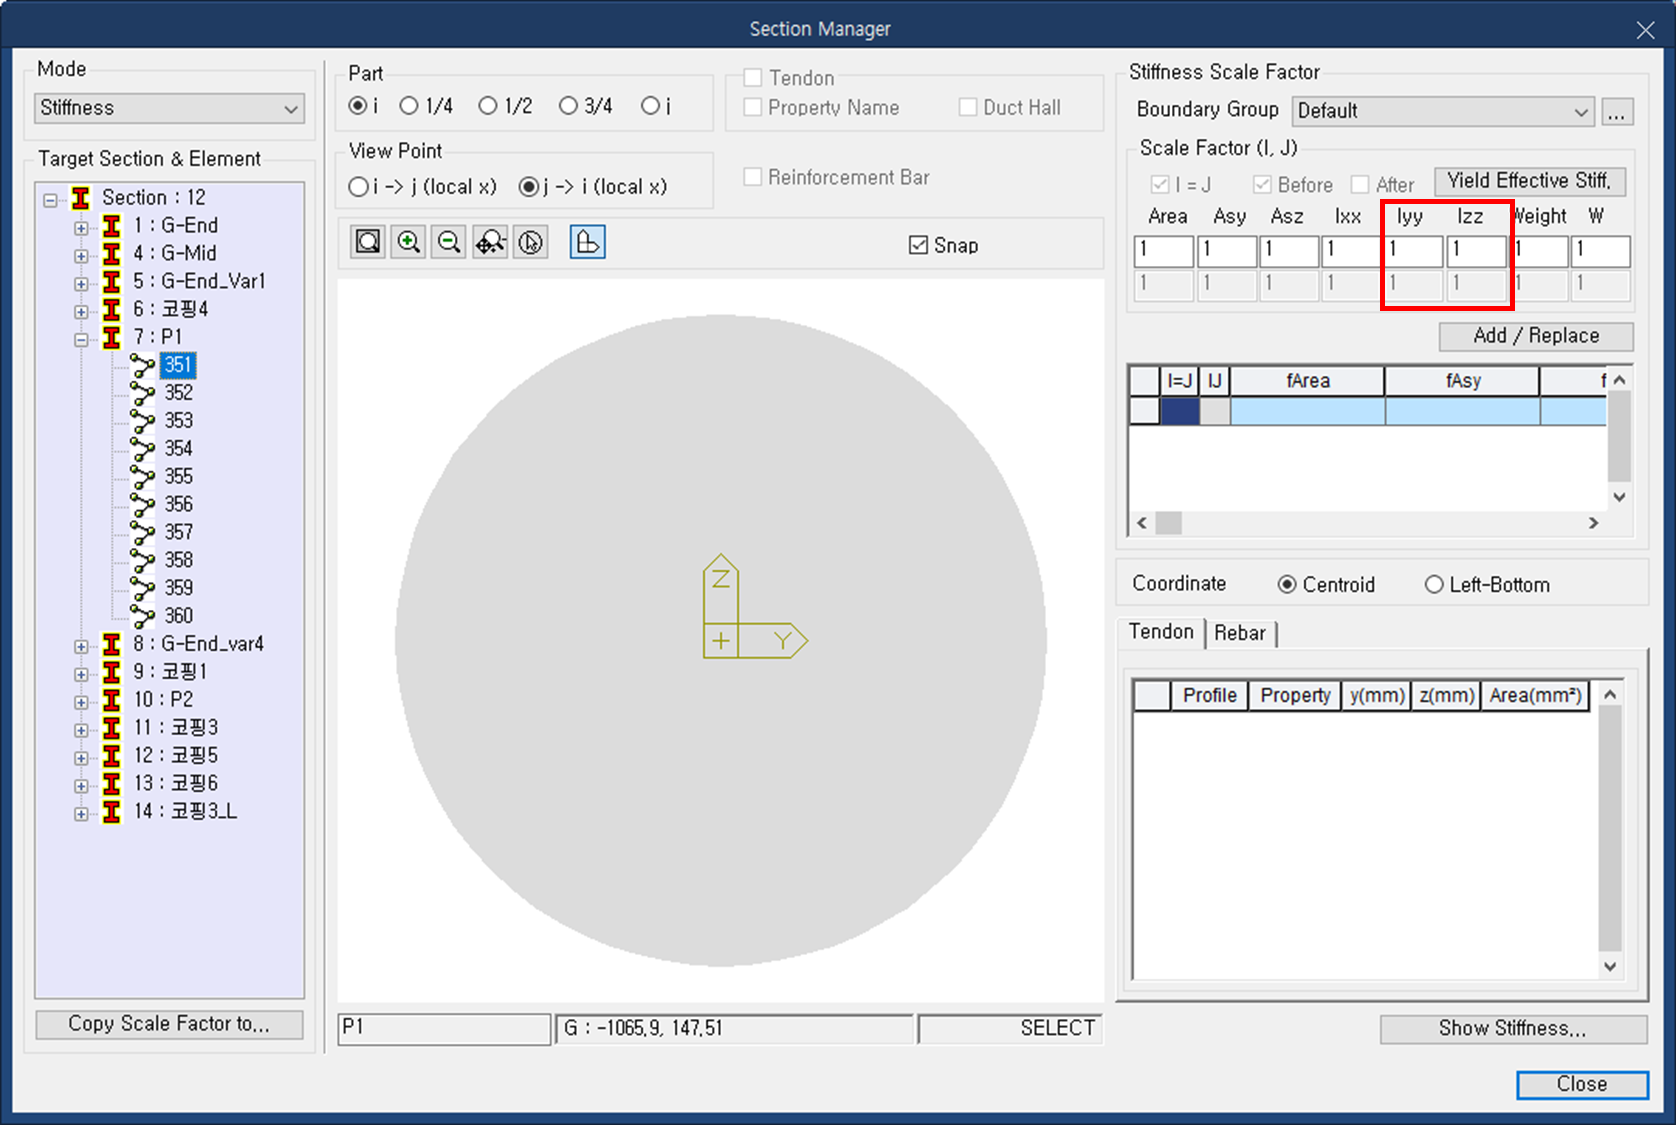Expand the 9 : 코핑1 section node
The height and width of the screenshot is (1125, 1676).
(x=81, y=675)
